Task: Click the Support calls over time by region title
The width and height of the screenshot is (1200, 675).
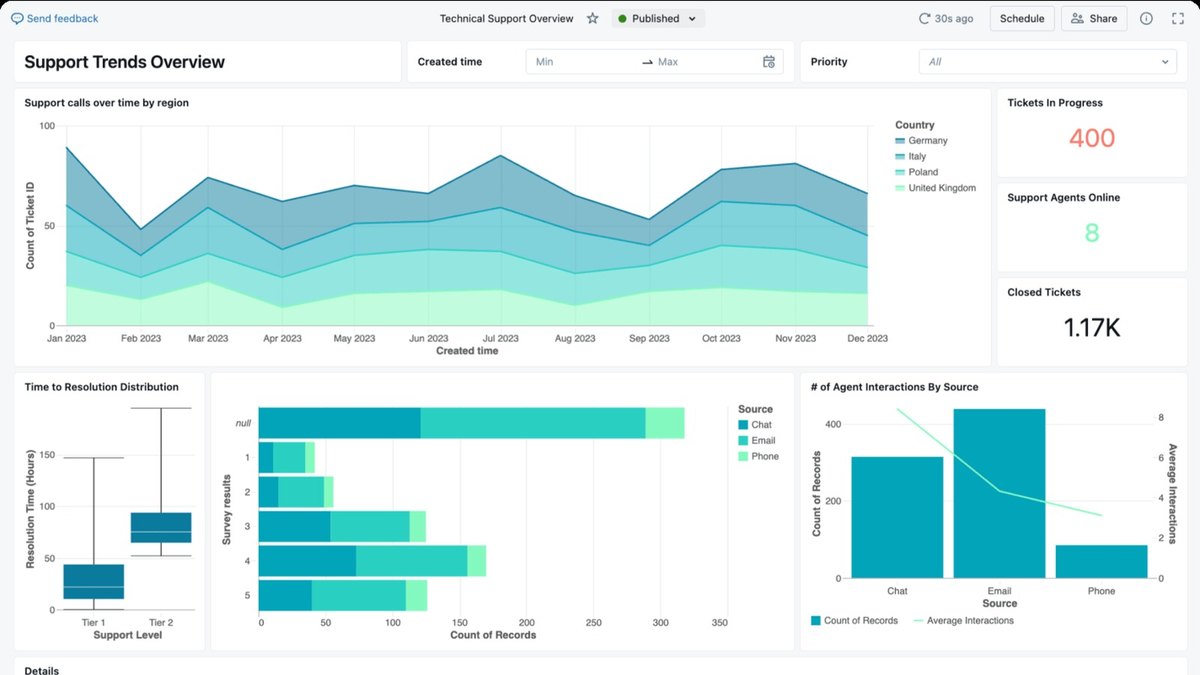Action: point(106,103)
